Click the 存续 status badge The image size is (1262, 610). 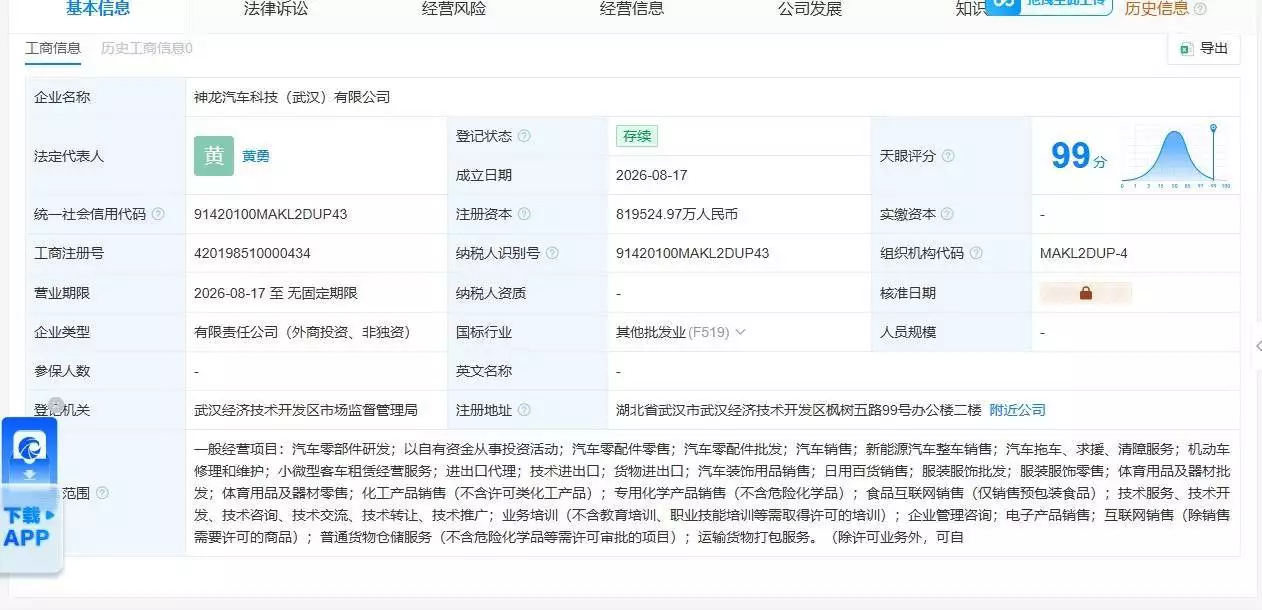point(637,136)
